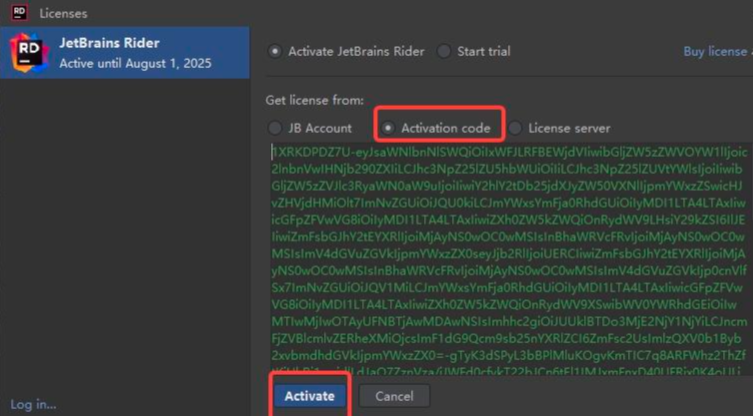This screenshot has height=416, width=753.
Task: Select the 'Activate JetBrains Rider' radio option
Action: (x=275, y=51)
